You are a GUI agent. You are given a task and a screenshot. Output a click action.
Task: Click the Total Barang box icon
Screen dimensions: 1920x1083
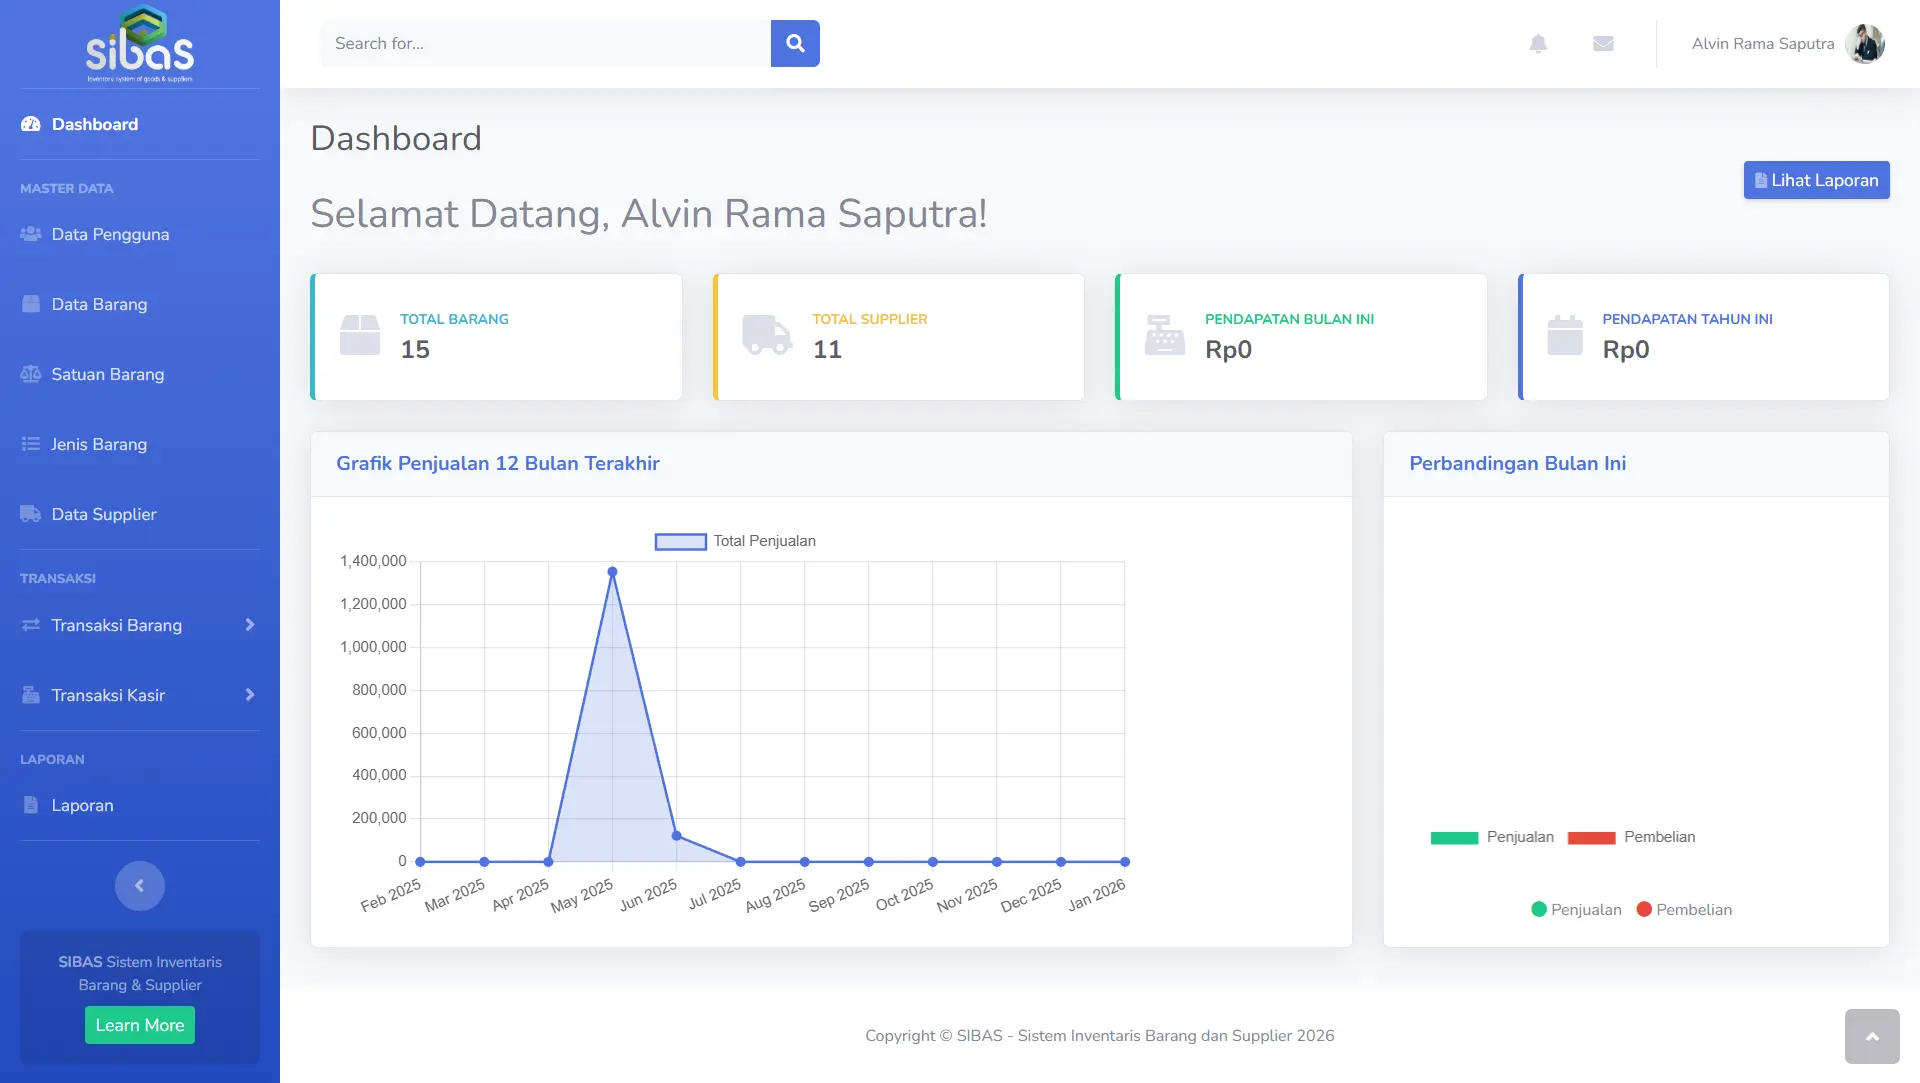[x=360, y=335]
